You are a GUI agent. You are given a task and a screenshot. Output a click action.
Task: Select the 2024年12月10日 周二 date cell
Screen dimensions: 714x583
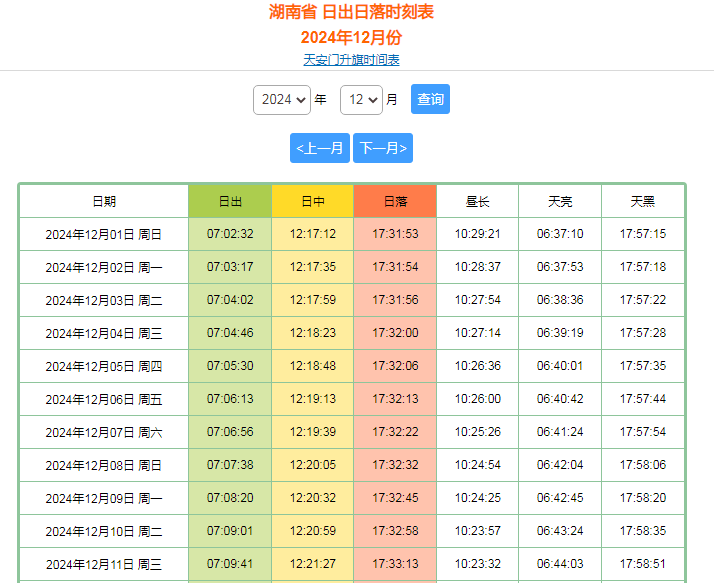(x=104, y=531)
